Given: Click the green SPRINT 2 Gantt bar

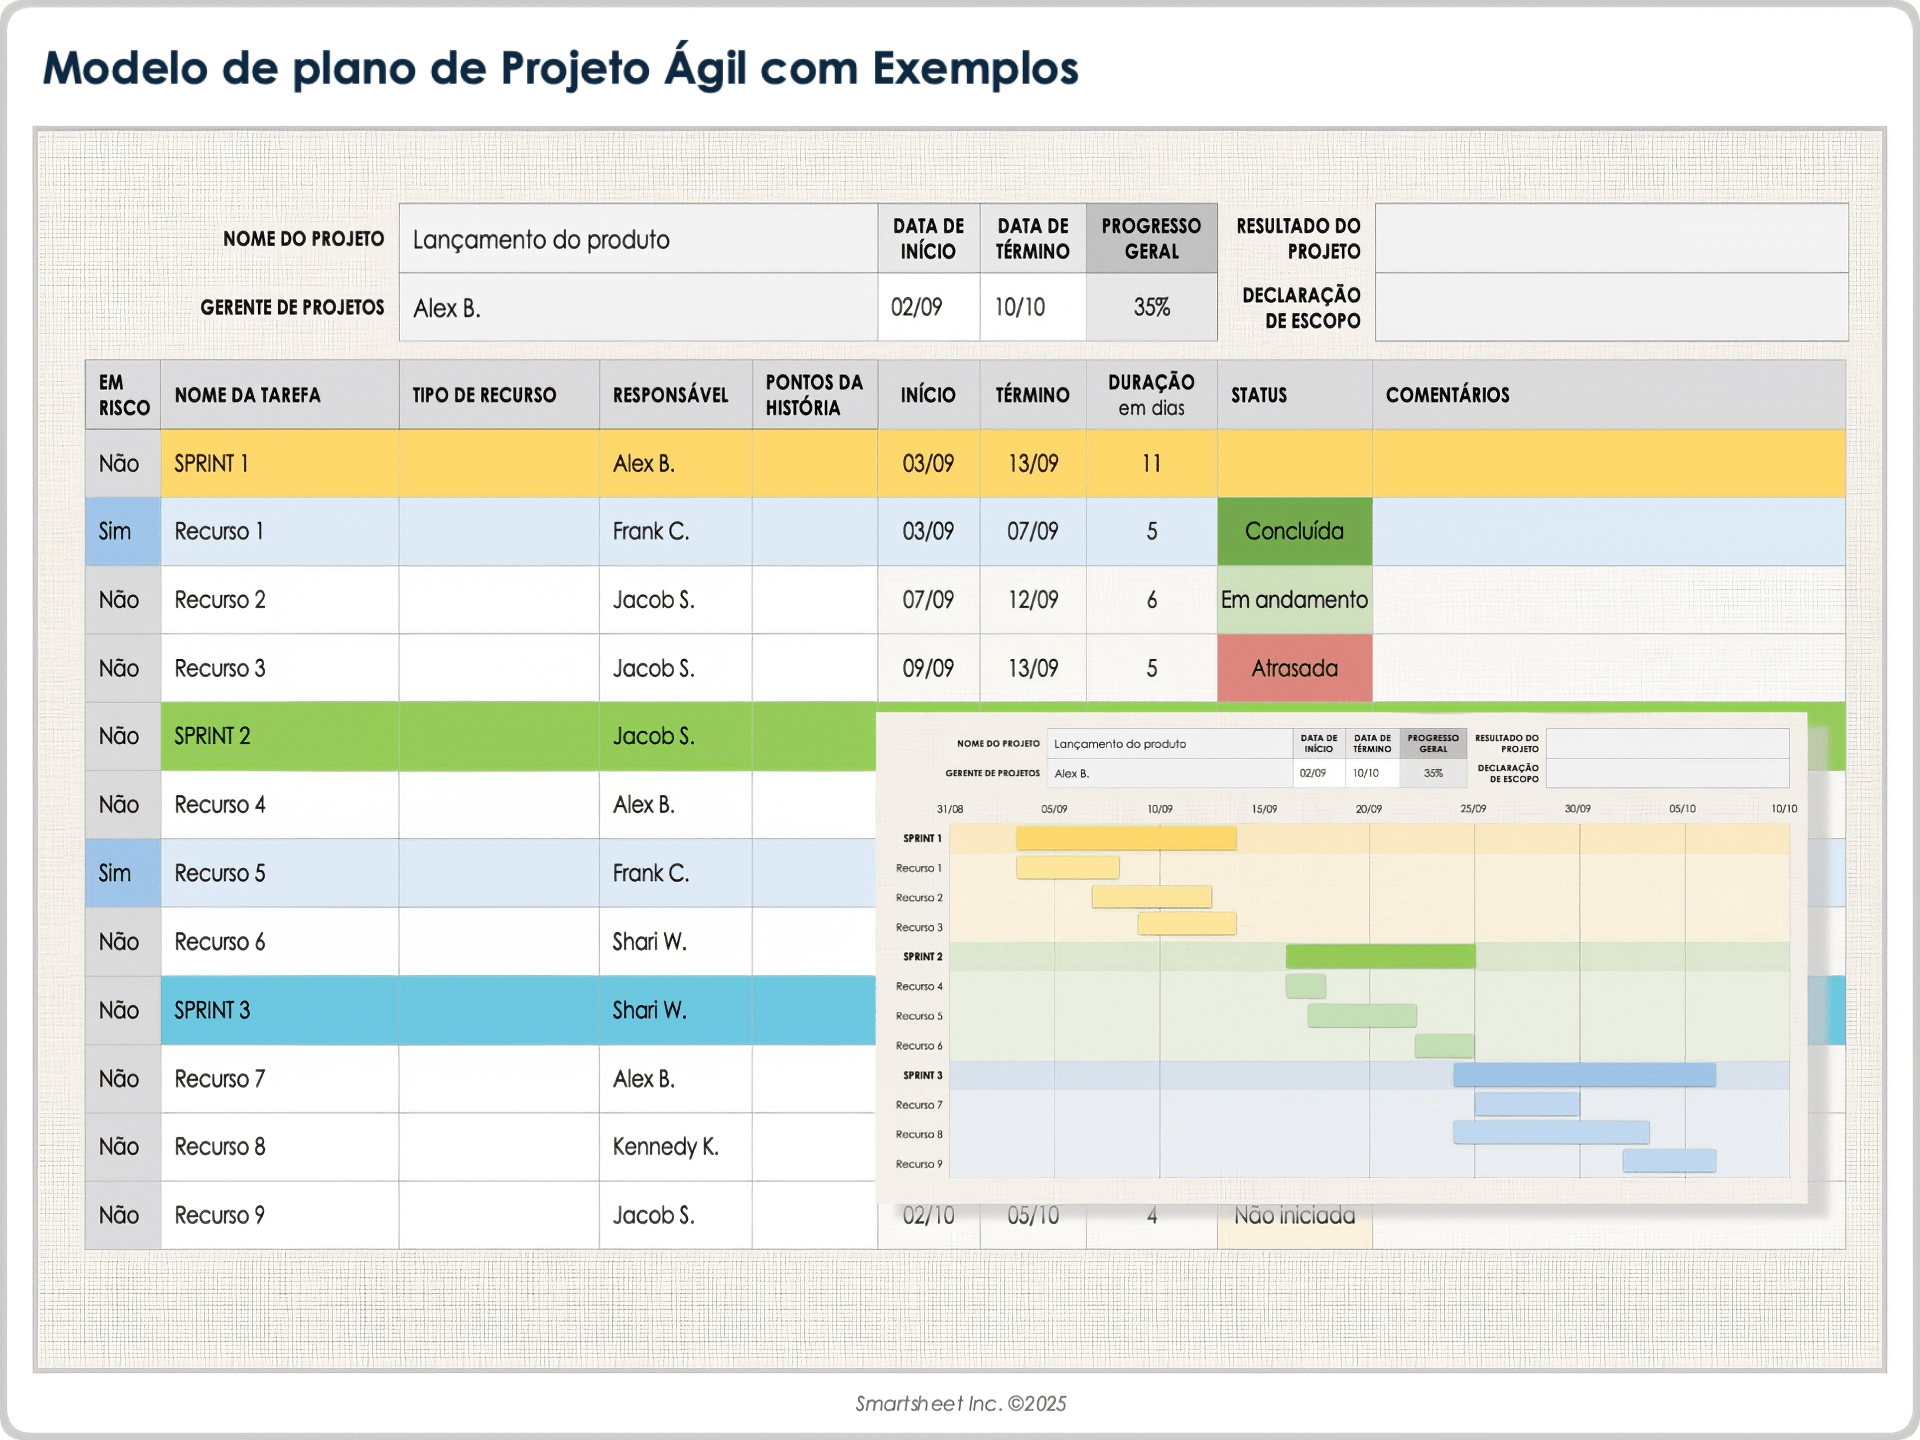Looking at the screenshot, I should click(1380, 955).
